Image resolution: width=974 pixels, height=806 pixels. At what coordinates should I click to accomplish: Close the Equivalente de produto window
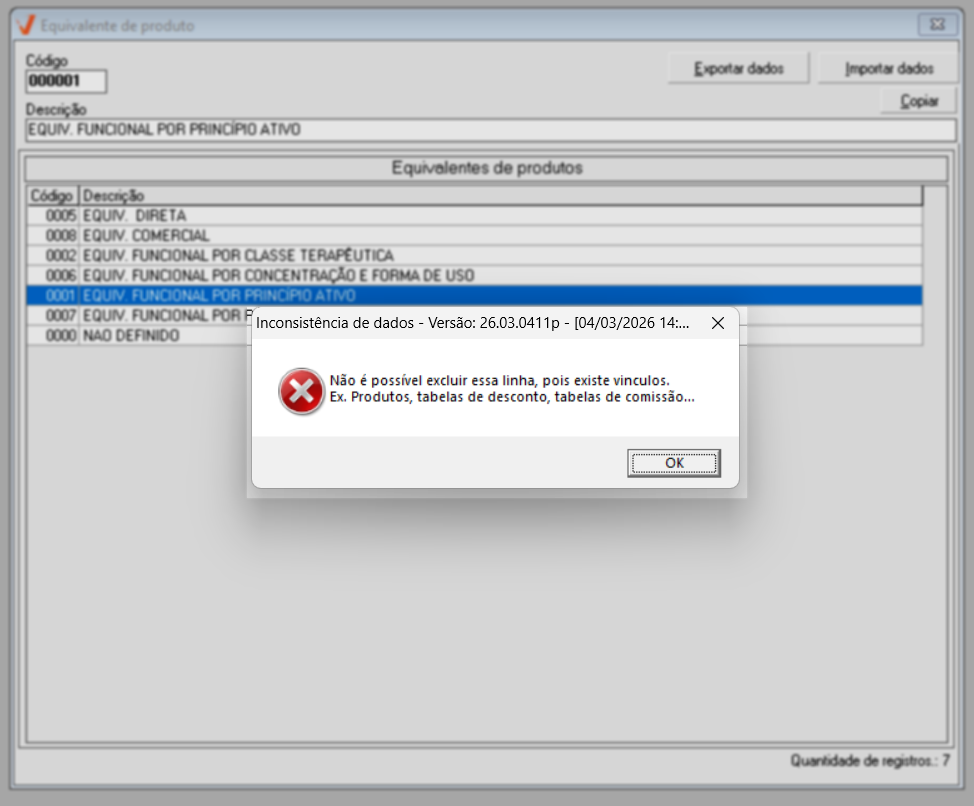pyautogui.click(x=937, y=25)
